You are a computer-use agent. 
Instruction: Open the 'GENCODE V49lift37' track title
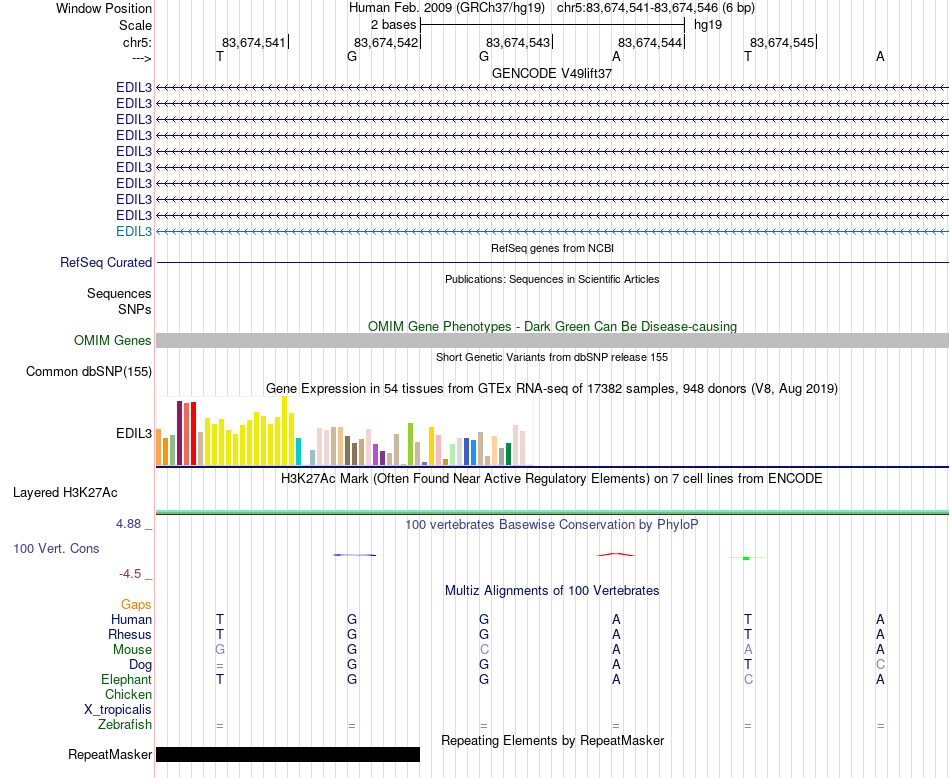coord(552,73)
